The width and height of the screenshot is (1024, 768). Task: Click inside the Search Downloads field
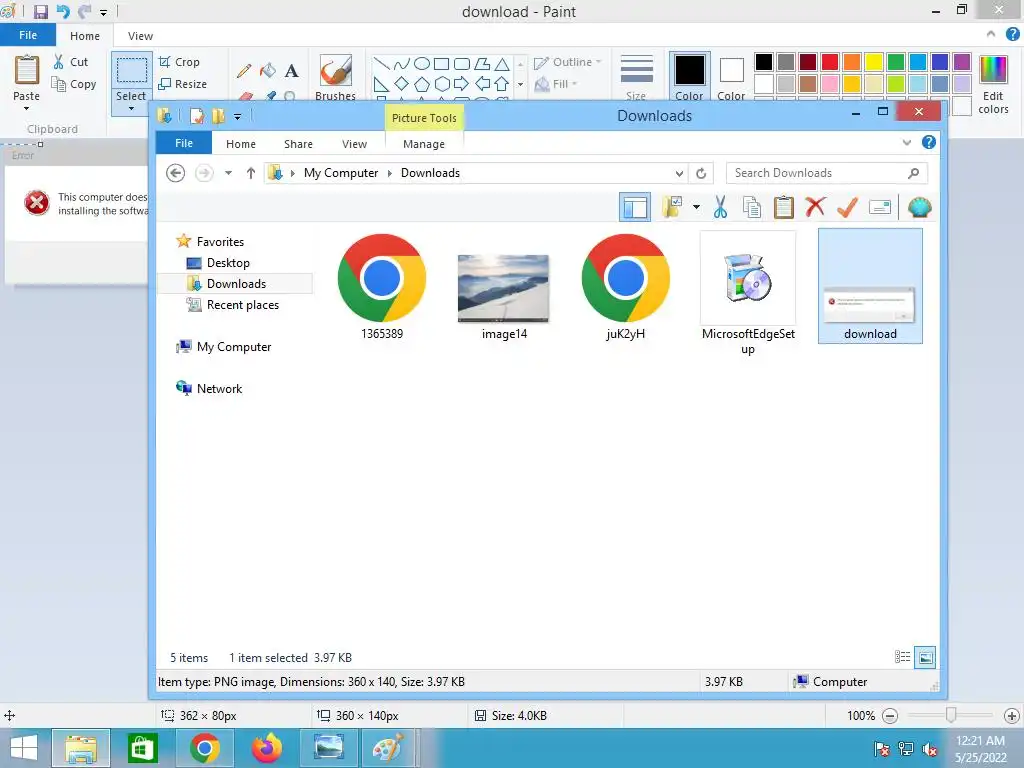(x=826, y=173)
